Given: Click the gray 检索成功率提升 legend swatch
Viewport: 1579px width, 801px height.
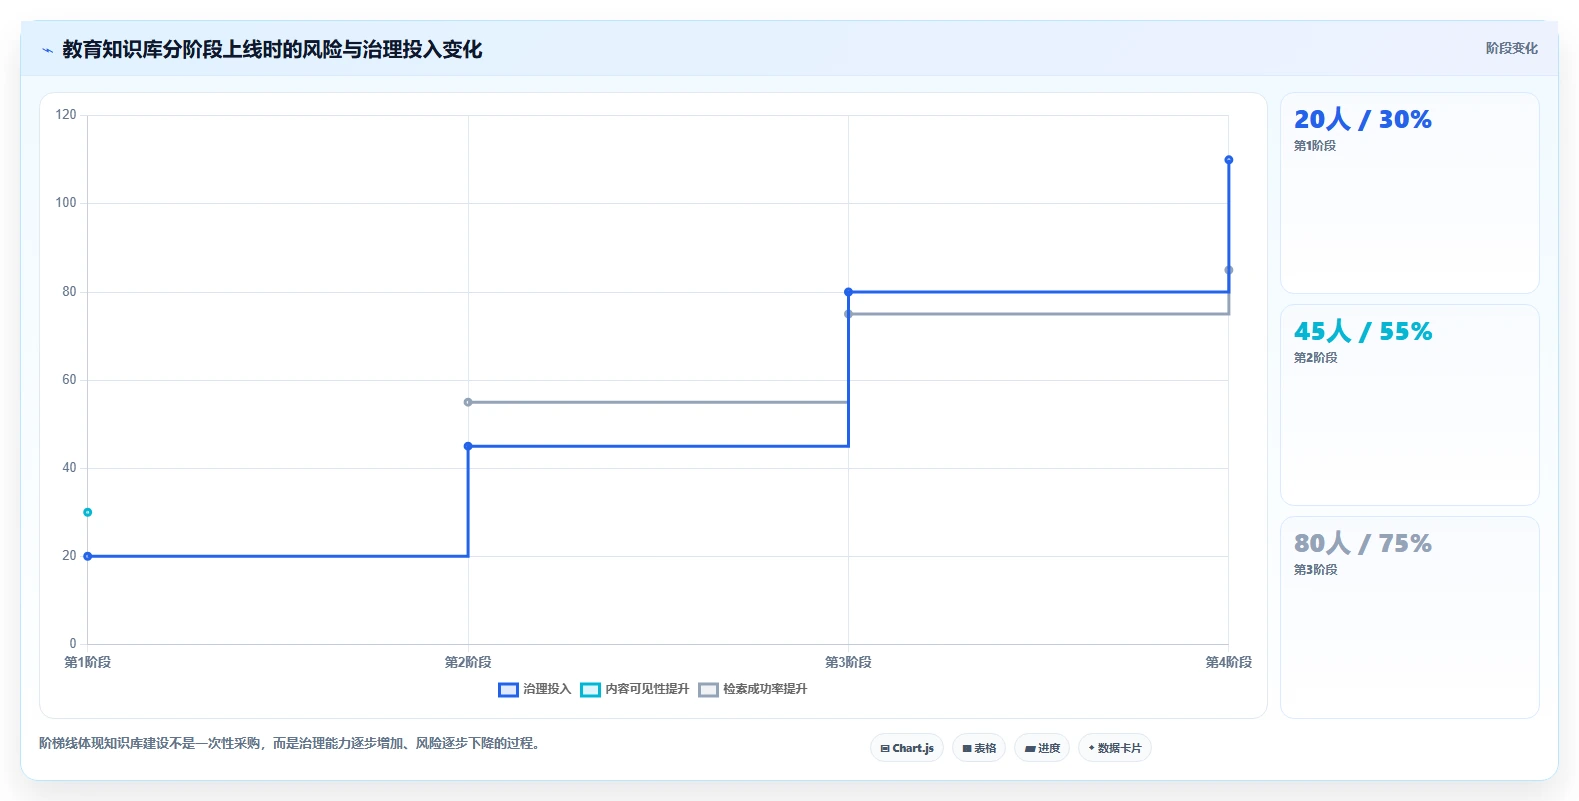Looking at the screenshot, I should pos(708,689).
